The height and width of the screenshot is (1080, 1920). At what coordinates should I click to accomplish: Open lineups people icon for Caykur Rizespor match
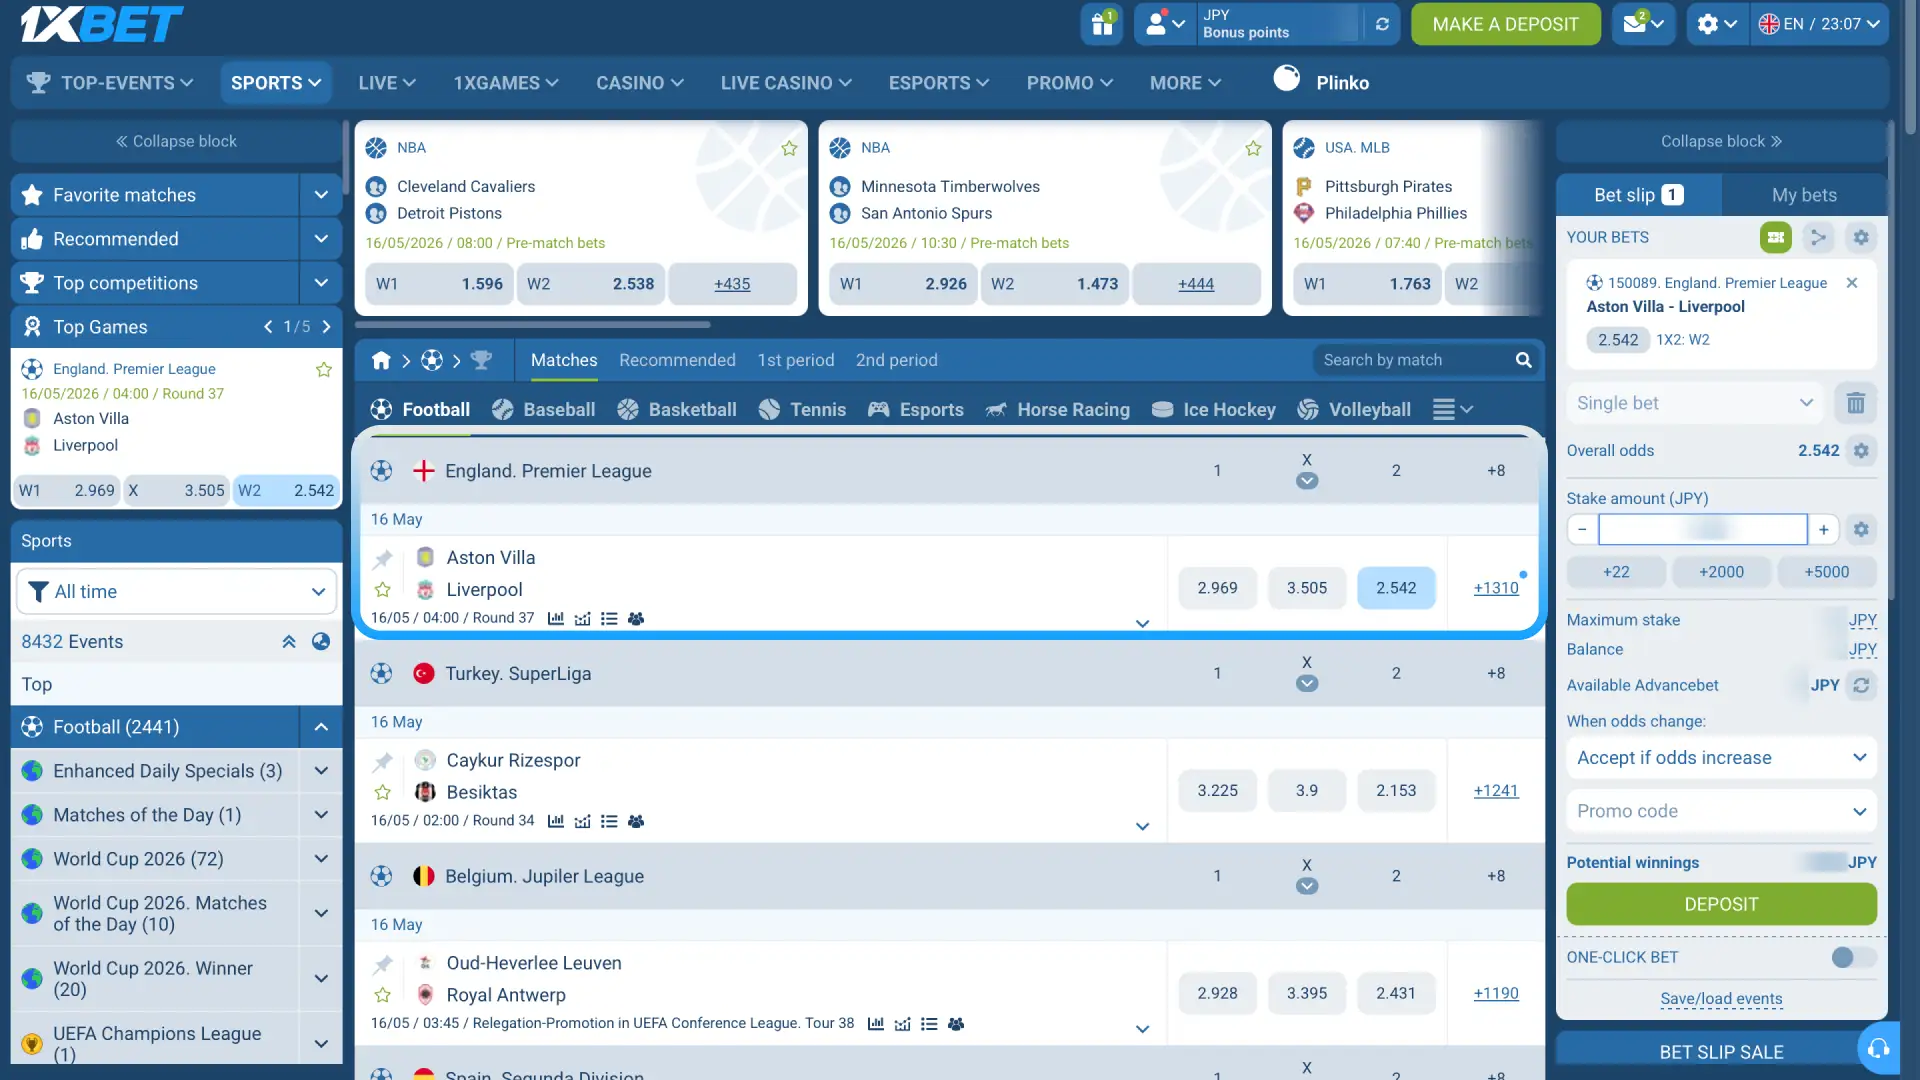(636, 822)
